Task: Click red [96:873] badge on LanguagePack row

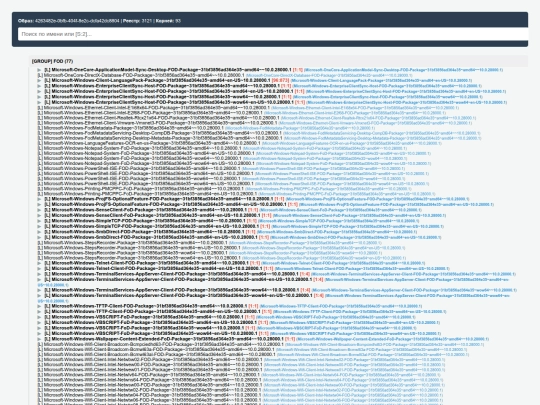Action: click(280, 81)
